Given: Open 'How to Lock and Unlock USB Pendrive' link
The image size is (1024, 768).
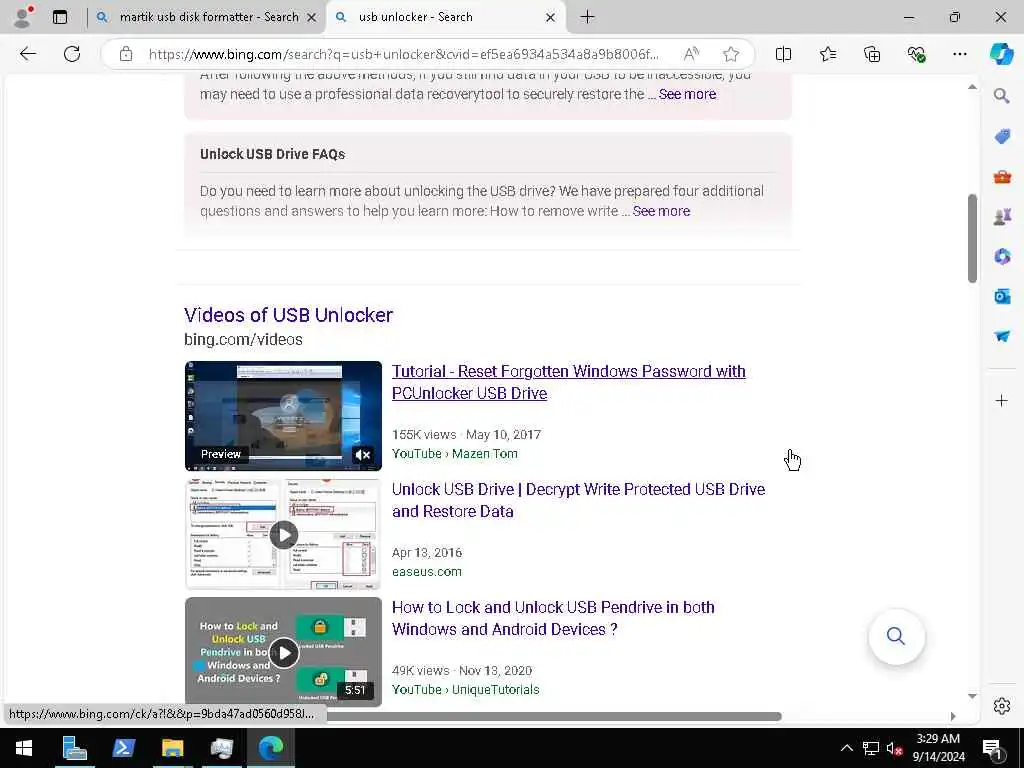Looking at the screenshot, I should pyautogui.click(x=553, y=618).
